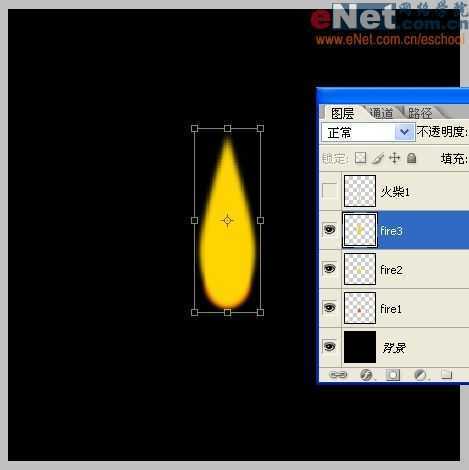Click the middle-left transform handle
This screenshot has height=470, width=469.
point(195,220)
